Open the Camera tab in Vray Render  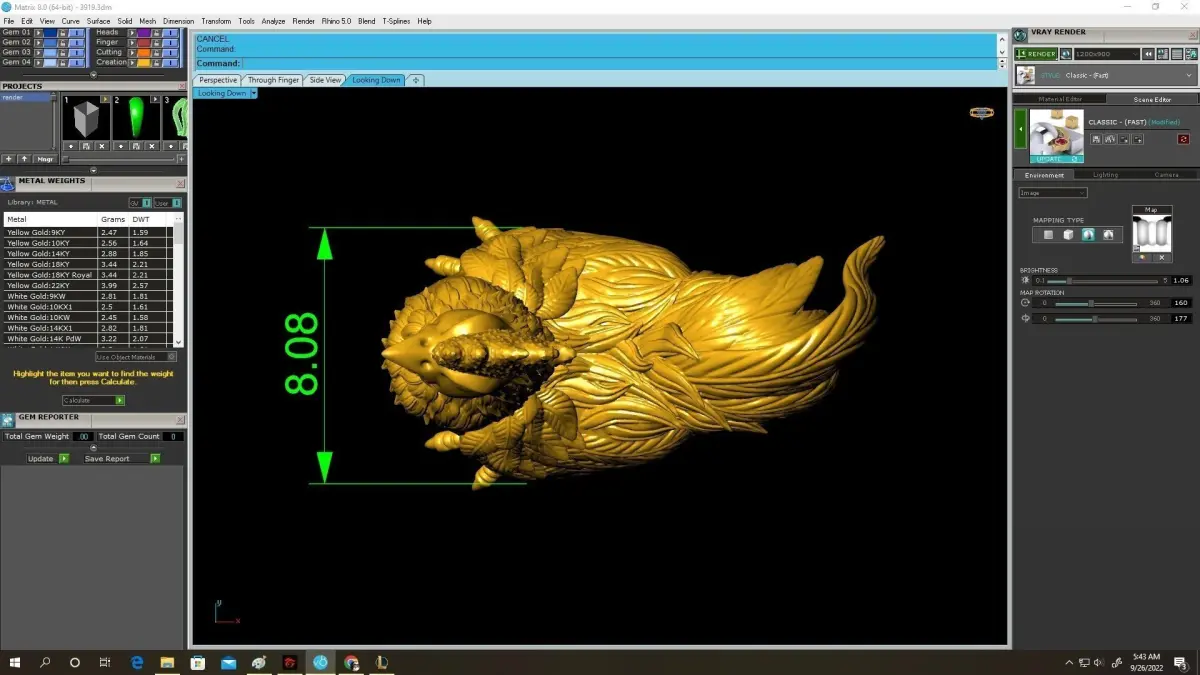1167,175
